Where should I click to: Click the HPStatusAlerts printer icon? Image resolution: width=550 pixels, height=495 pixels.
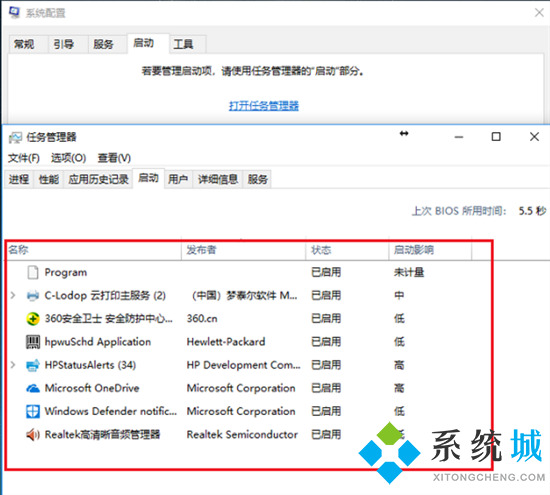pos(33,365)
